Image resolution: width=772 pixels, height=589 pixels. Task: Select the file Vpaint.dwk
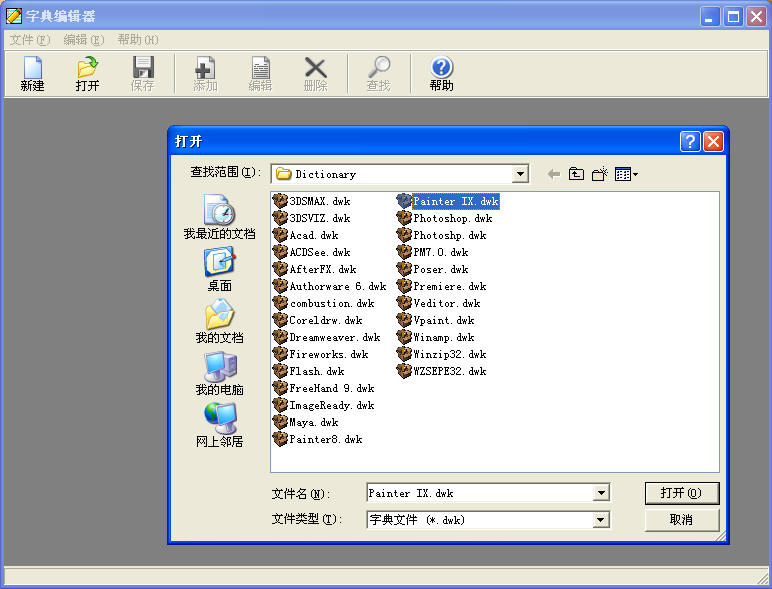click(x=436, y=320)
